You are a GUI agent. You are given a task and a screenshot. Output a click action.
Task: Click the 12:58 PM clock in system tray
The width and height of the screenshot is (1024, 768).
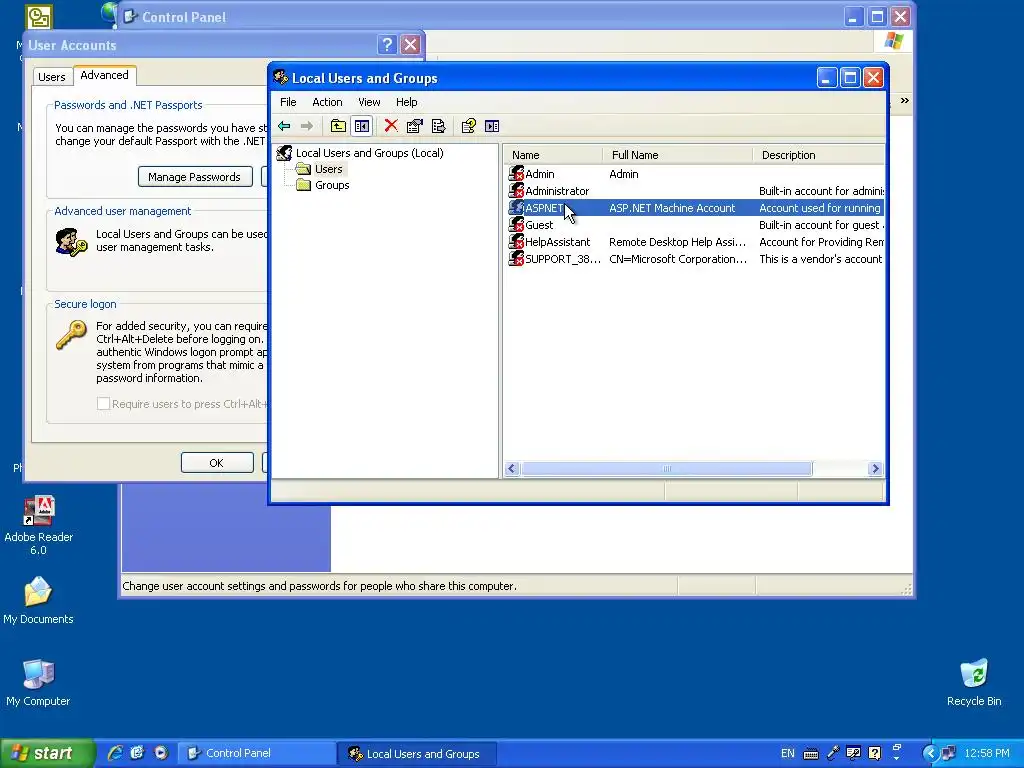987,754
